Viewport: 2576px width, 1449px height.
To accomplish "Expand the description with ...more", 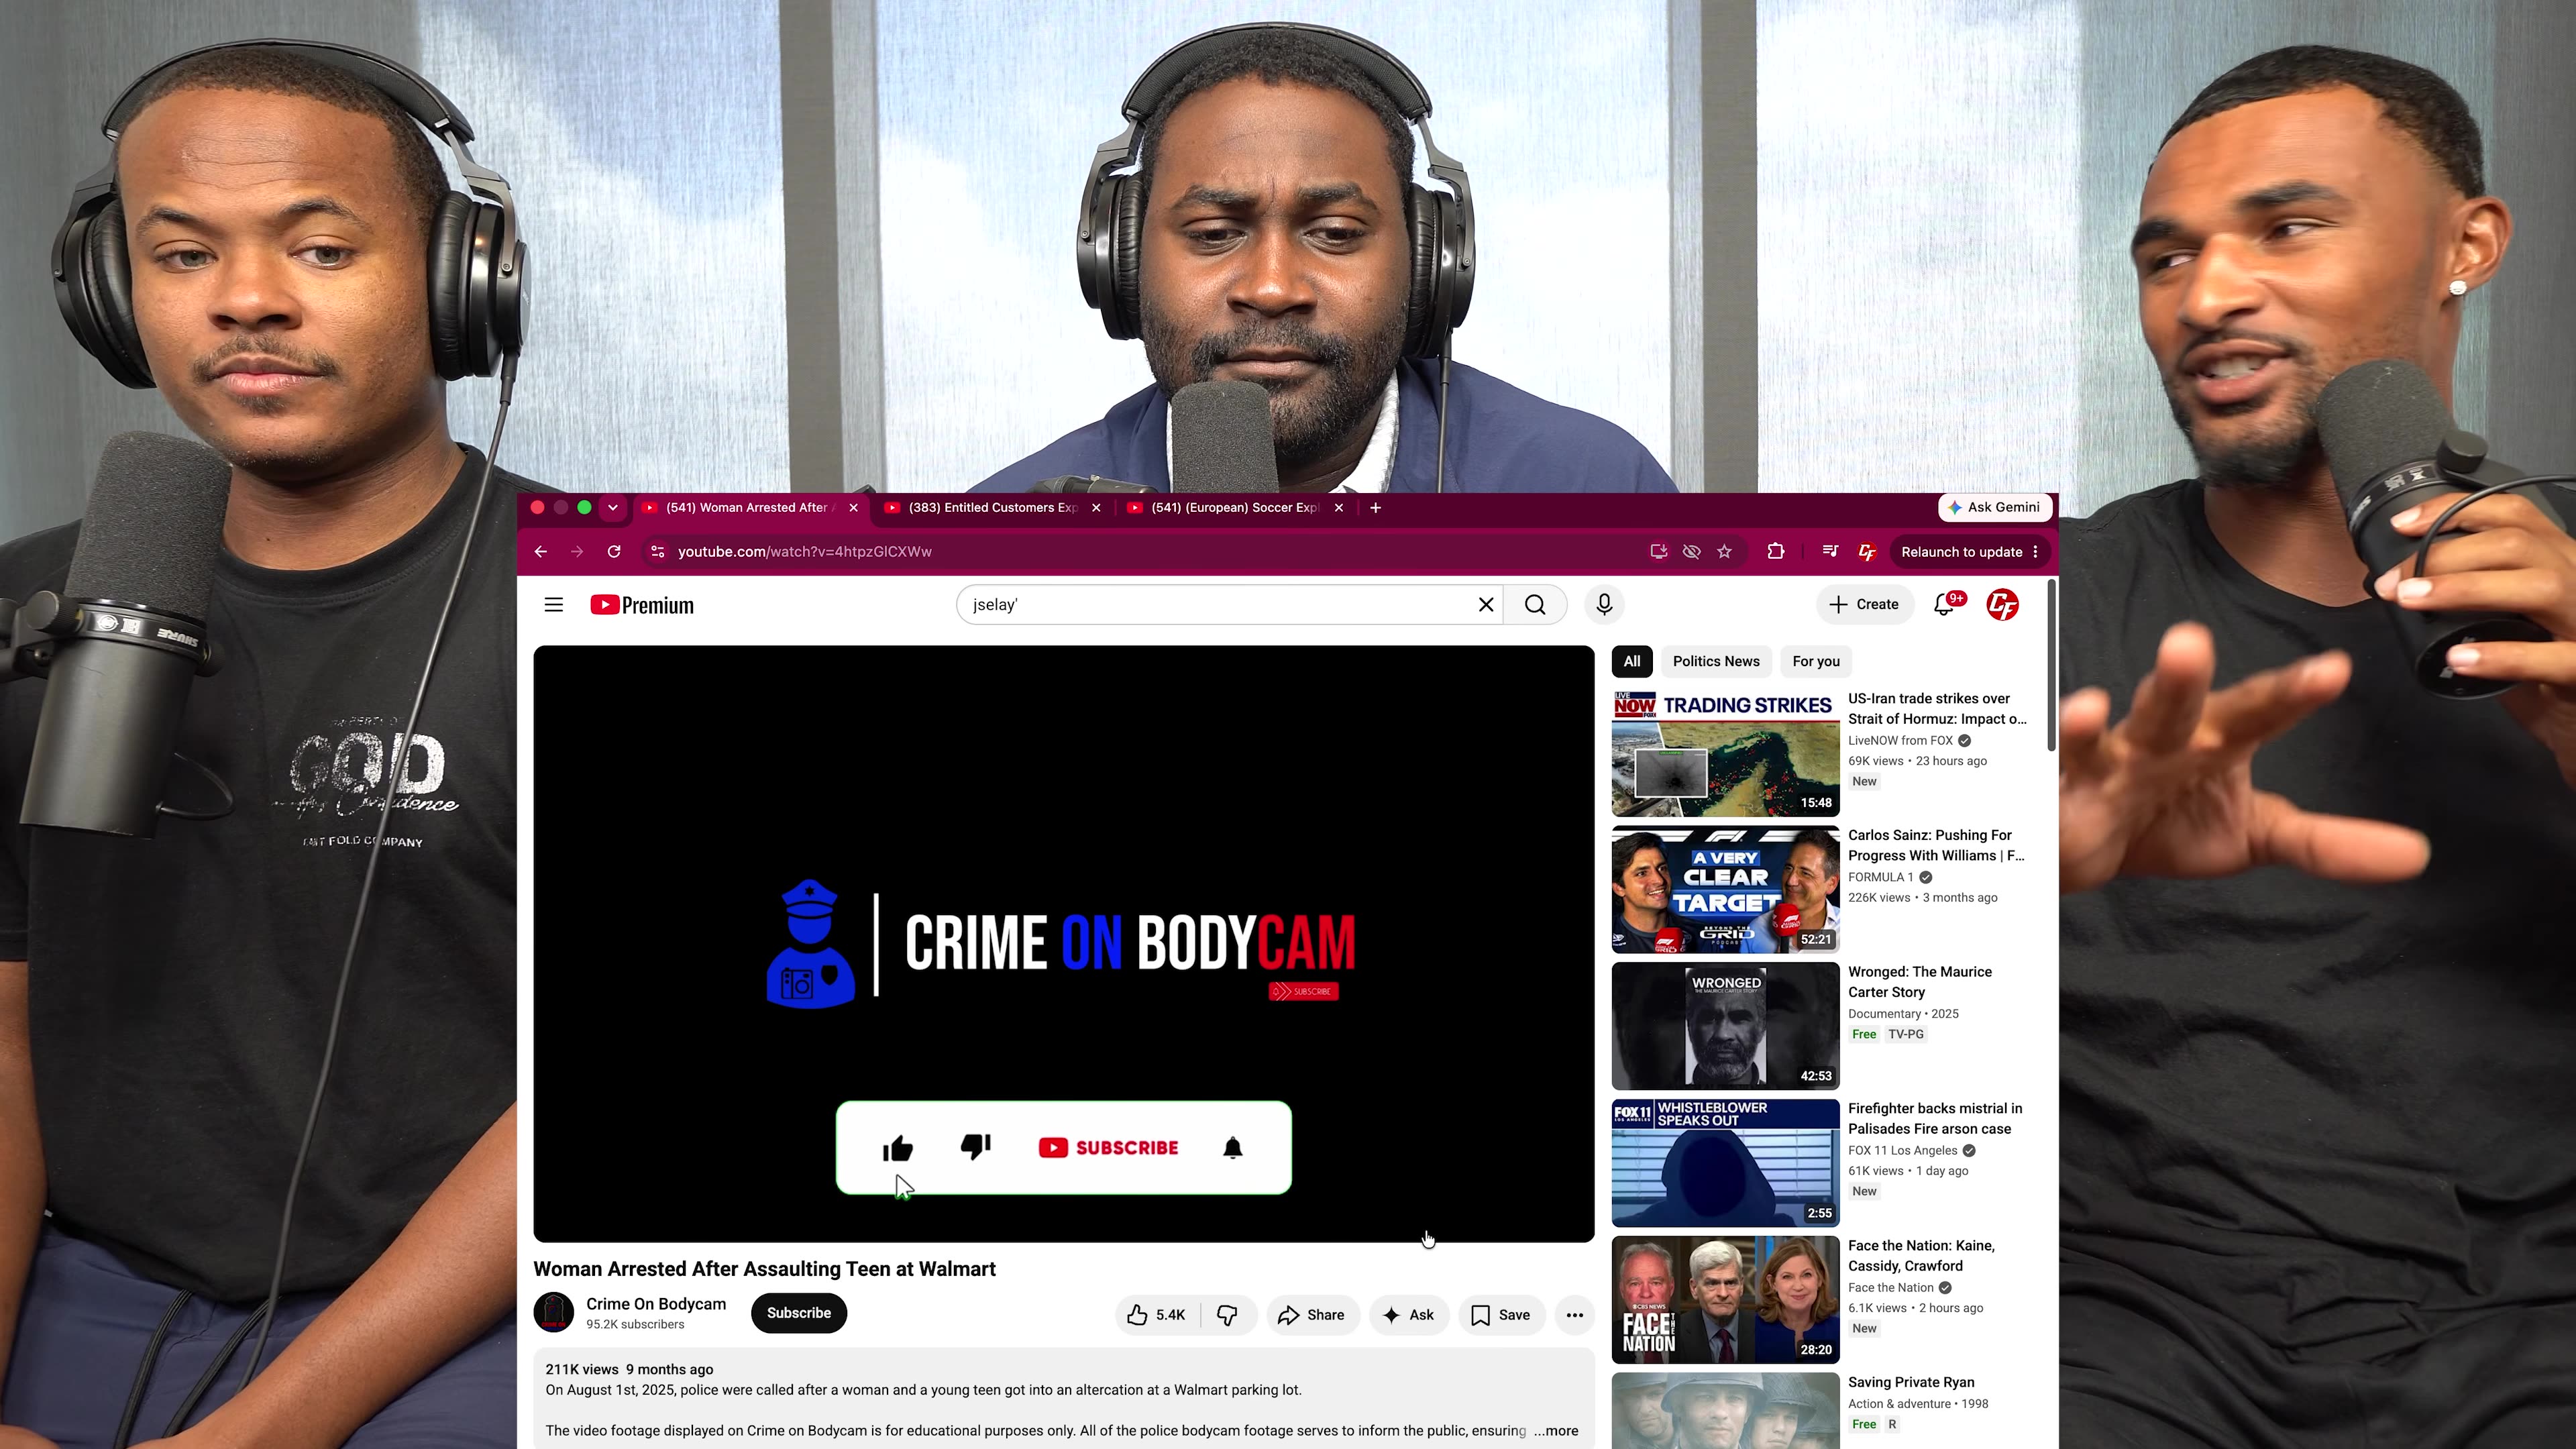I will (1556, 1432).
